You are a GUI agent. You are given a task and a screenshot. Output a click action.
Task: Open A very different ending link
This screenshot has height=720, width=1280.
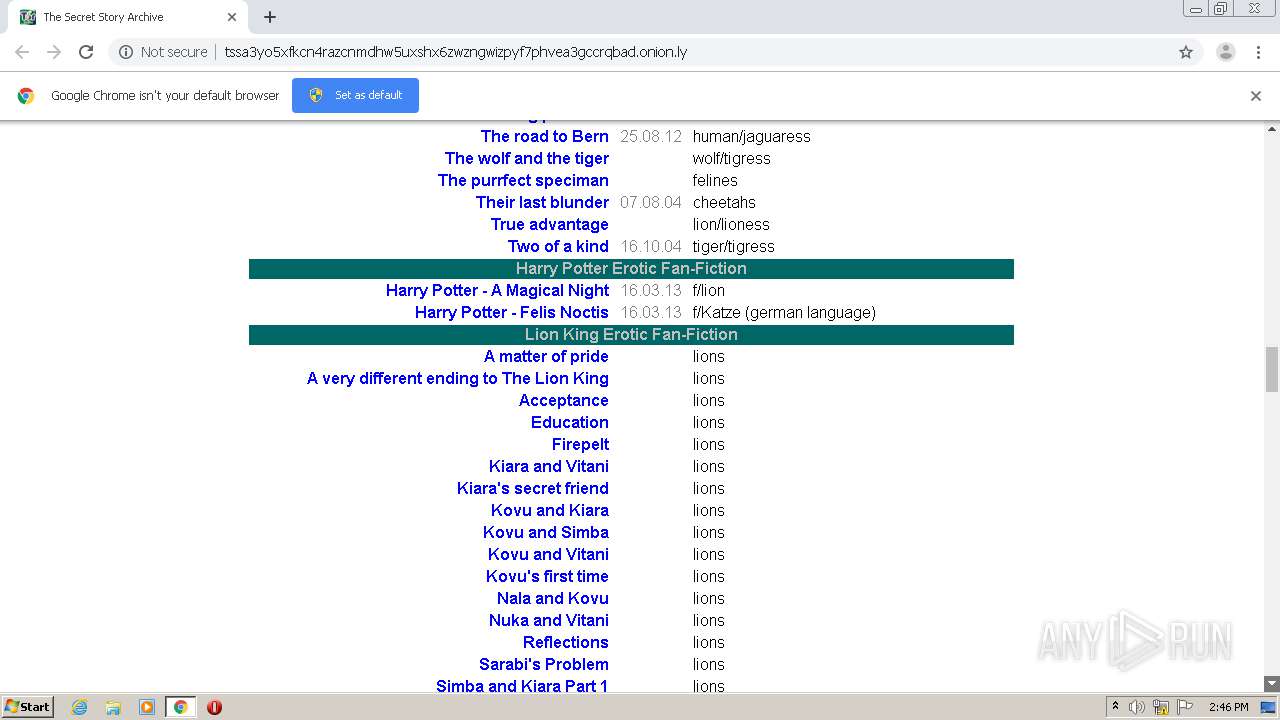pyautogui.click(x=458, y=378)
